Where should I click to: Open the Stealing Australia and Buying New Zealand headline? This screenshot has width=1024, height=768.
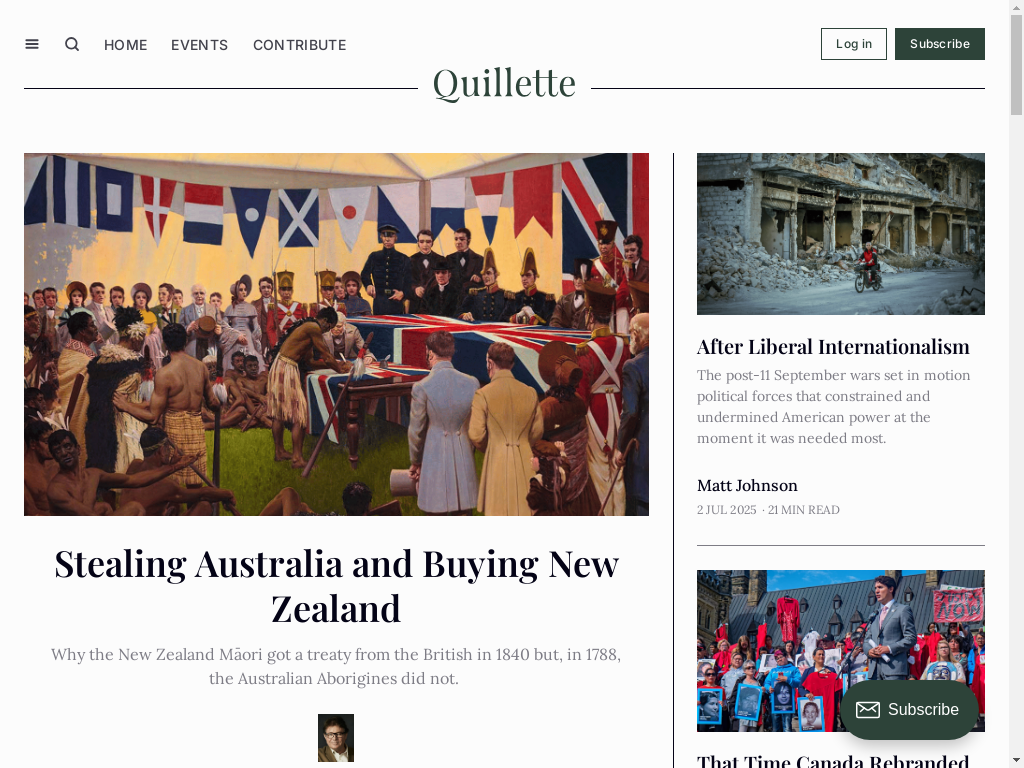336,586
